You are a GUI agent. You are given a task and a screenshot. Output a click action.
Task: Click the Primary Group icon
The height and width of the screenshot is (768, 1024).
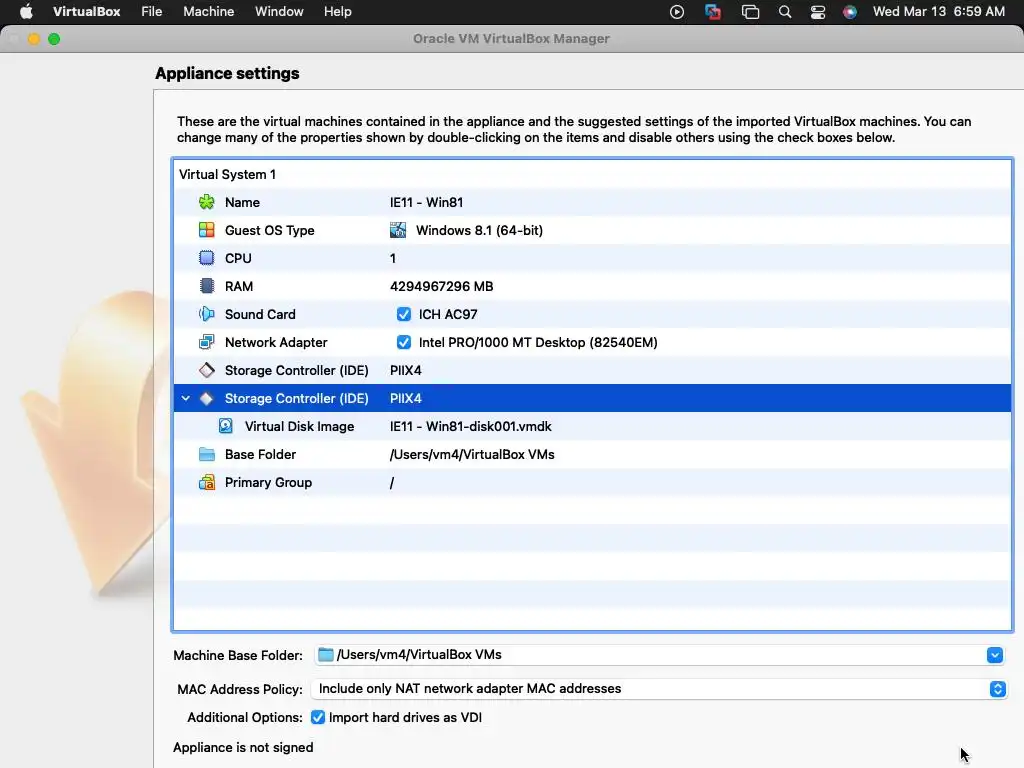[207, 482]
